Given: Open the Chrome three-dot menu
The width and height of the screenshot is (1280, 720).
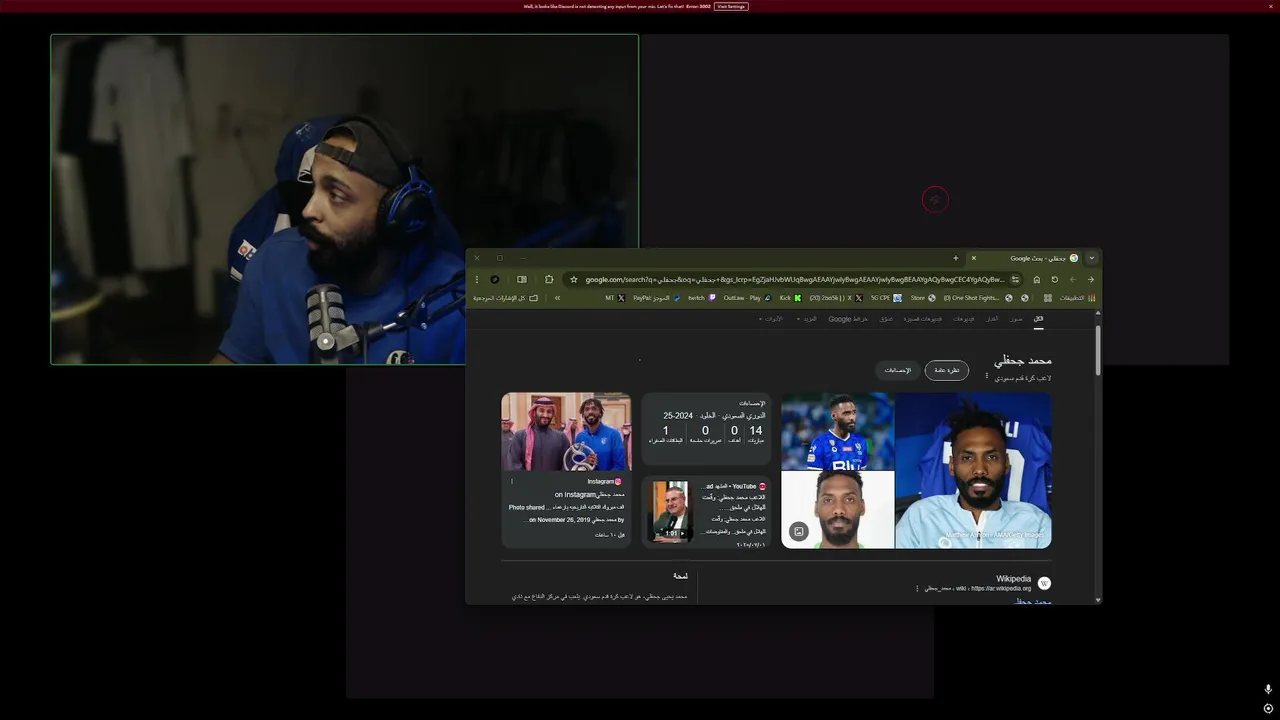Looking at the screenshot, I should [477, 280].
